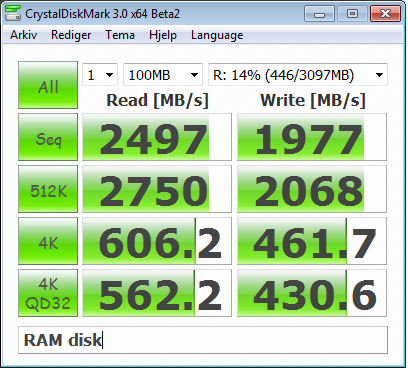Open the 100MB test size dropdown
This screenshot has height=368, width=408.
163,75
